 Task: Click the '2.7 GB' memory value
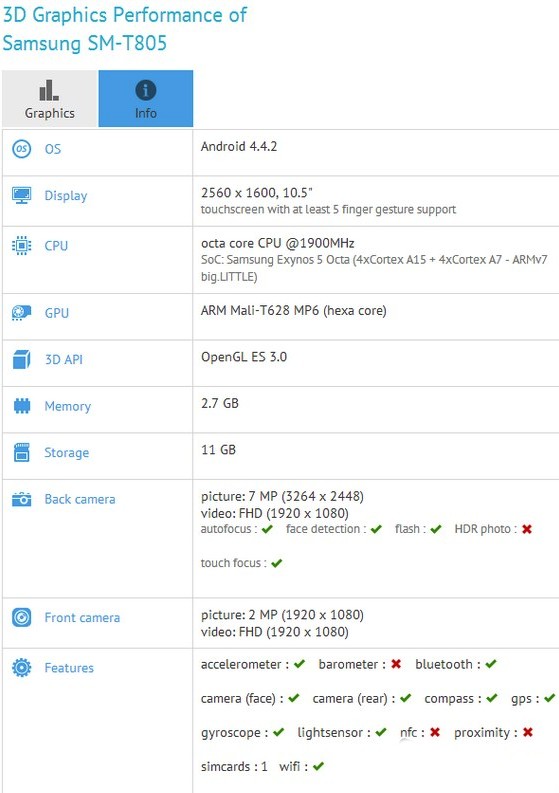(x=220, y=404)
